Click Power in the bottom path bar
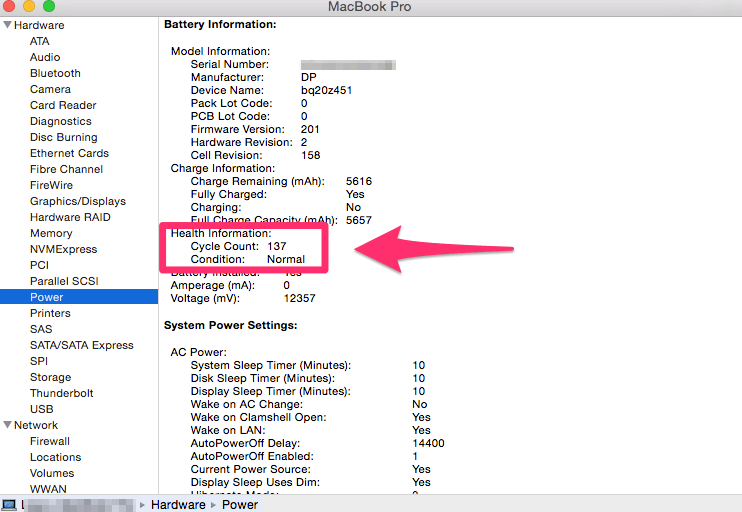The image size is (742, 512). 240,505
